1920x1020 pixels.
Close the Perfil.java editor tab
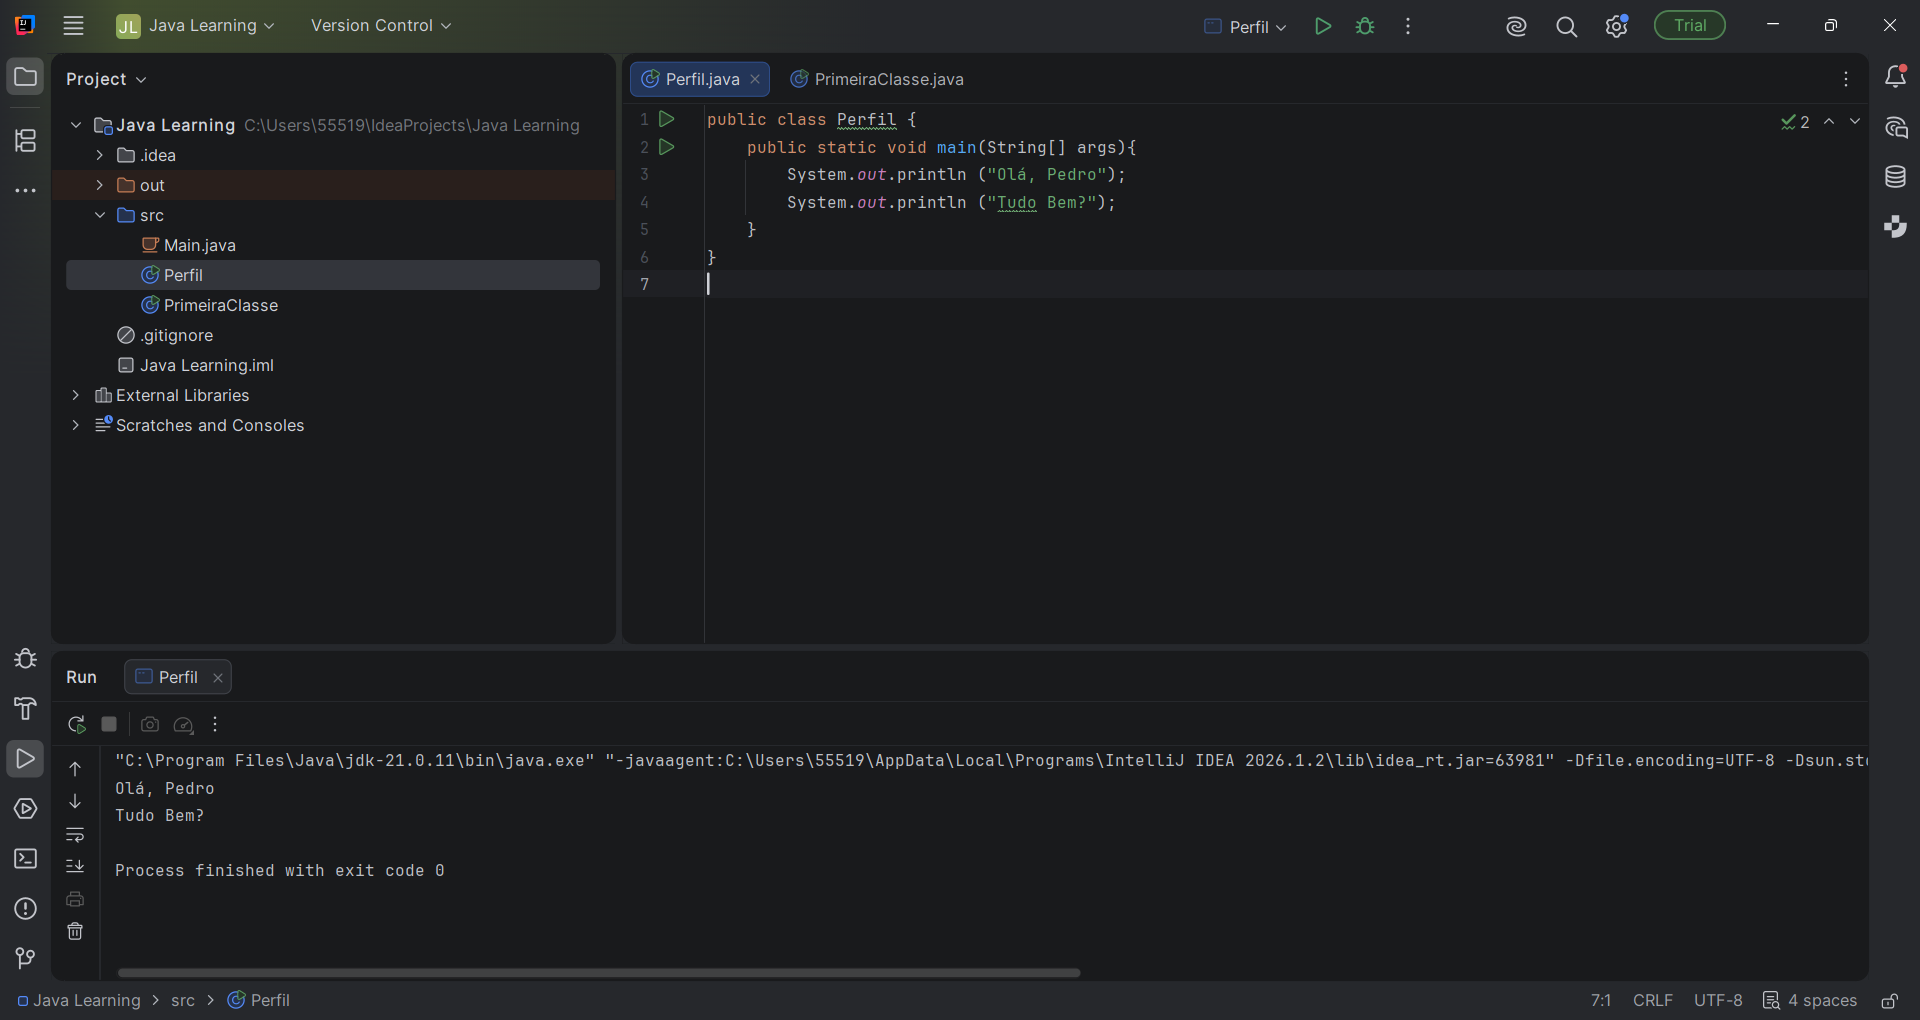(755, 79)
